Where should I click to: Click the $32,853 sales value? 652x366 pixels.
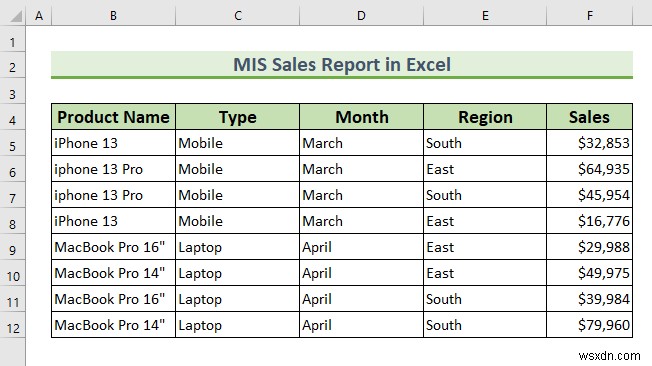pos(604,143)
